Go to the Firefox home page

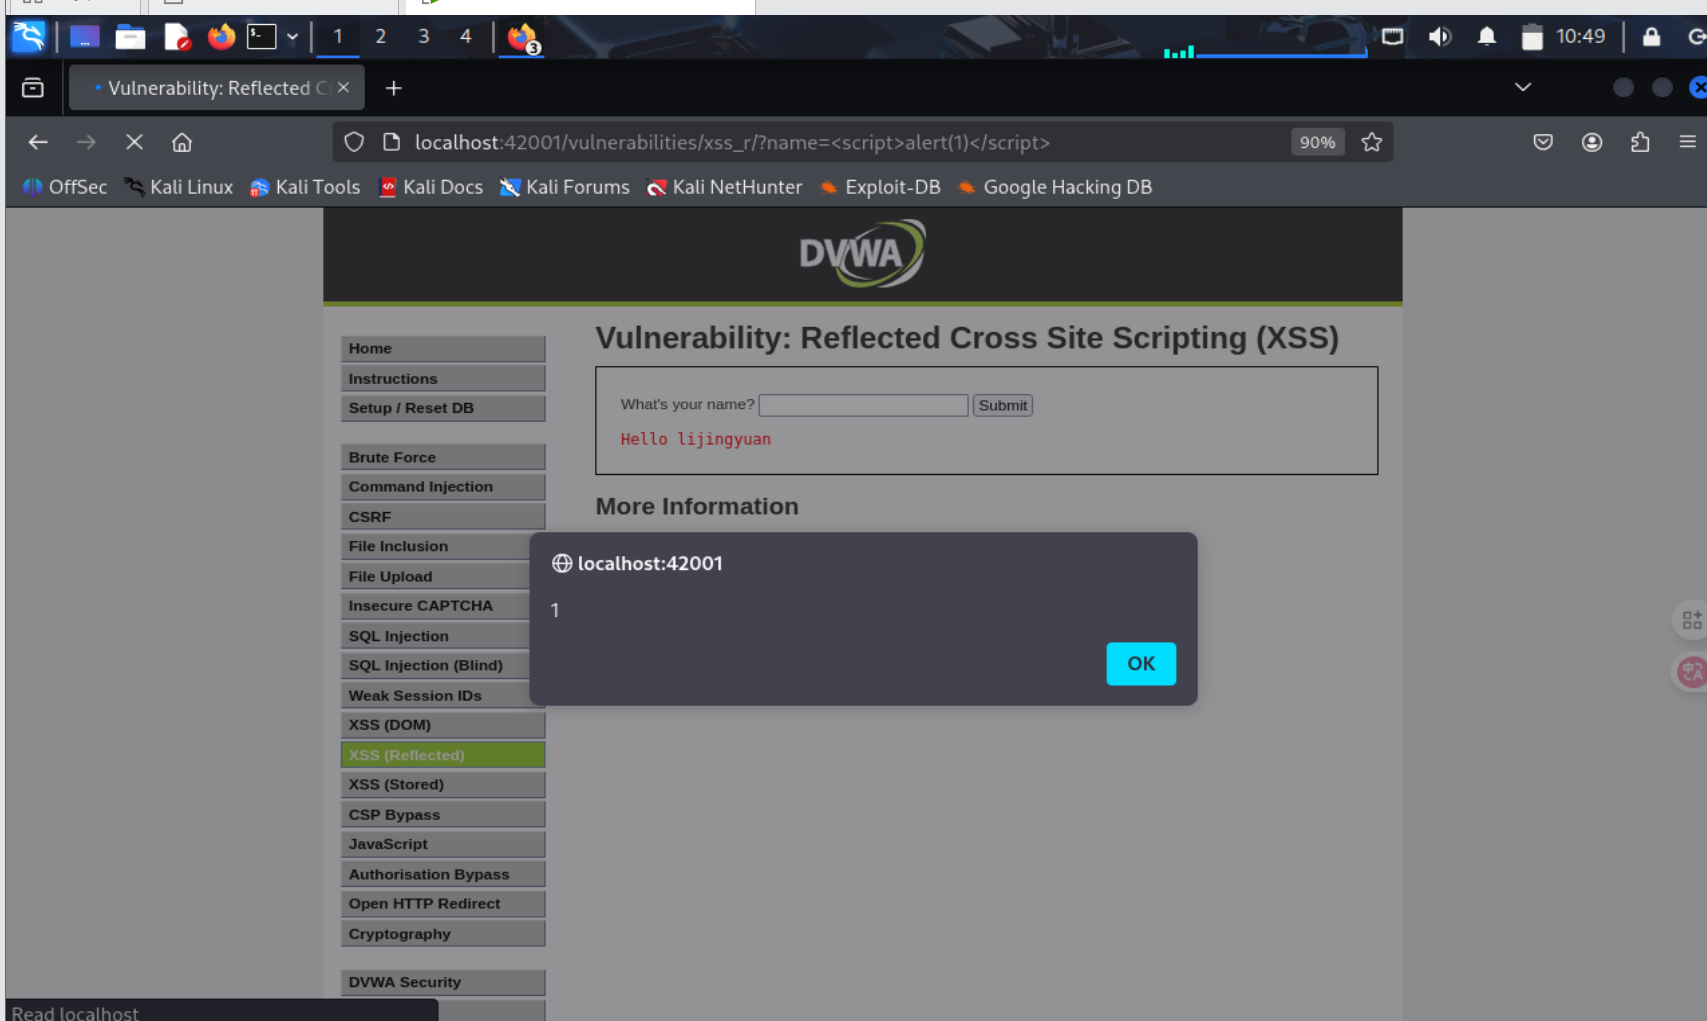[182, 142]
